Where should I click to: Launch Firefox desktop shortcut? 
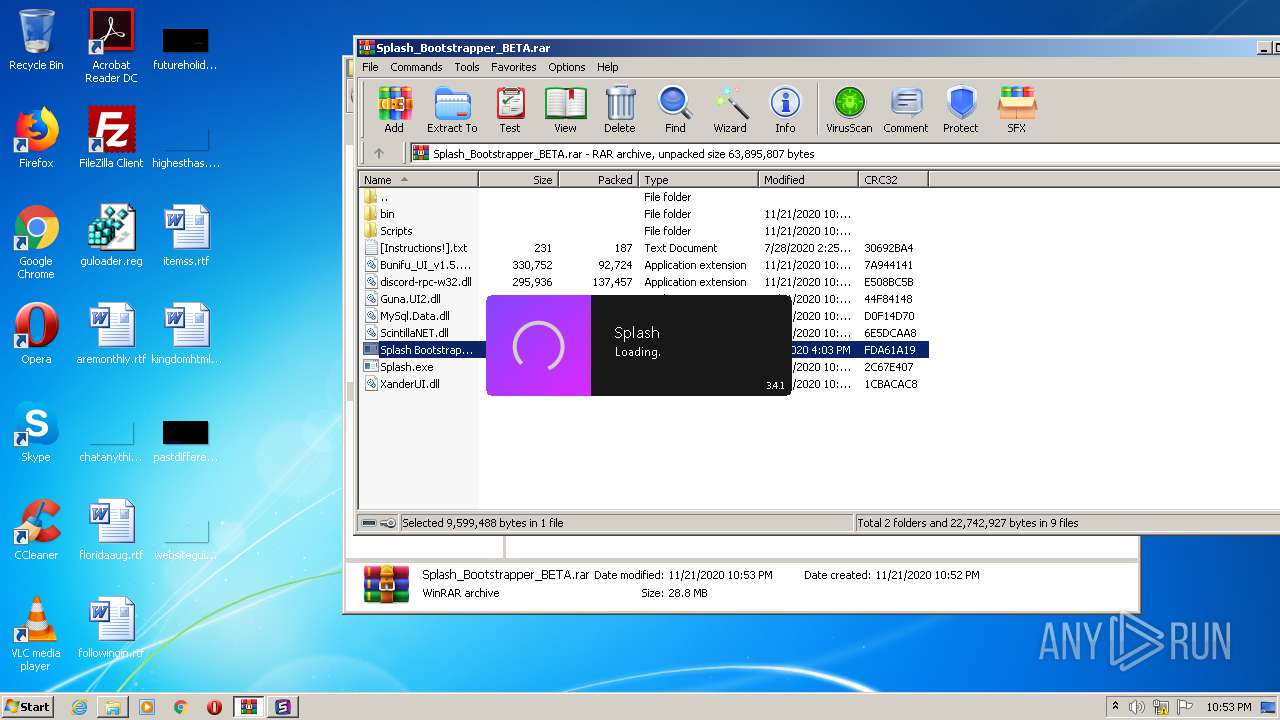coord(36,137)
